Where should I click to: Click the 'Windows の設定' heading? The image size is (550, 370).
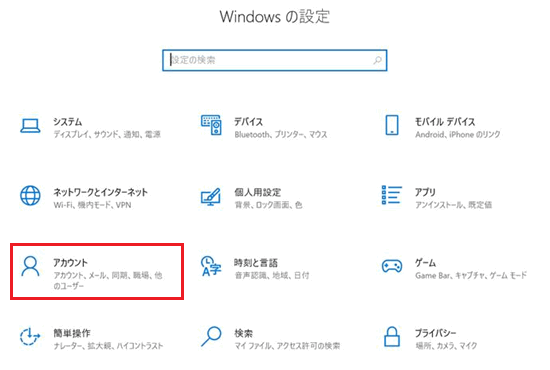(275, 16)
